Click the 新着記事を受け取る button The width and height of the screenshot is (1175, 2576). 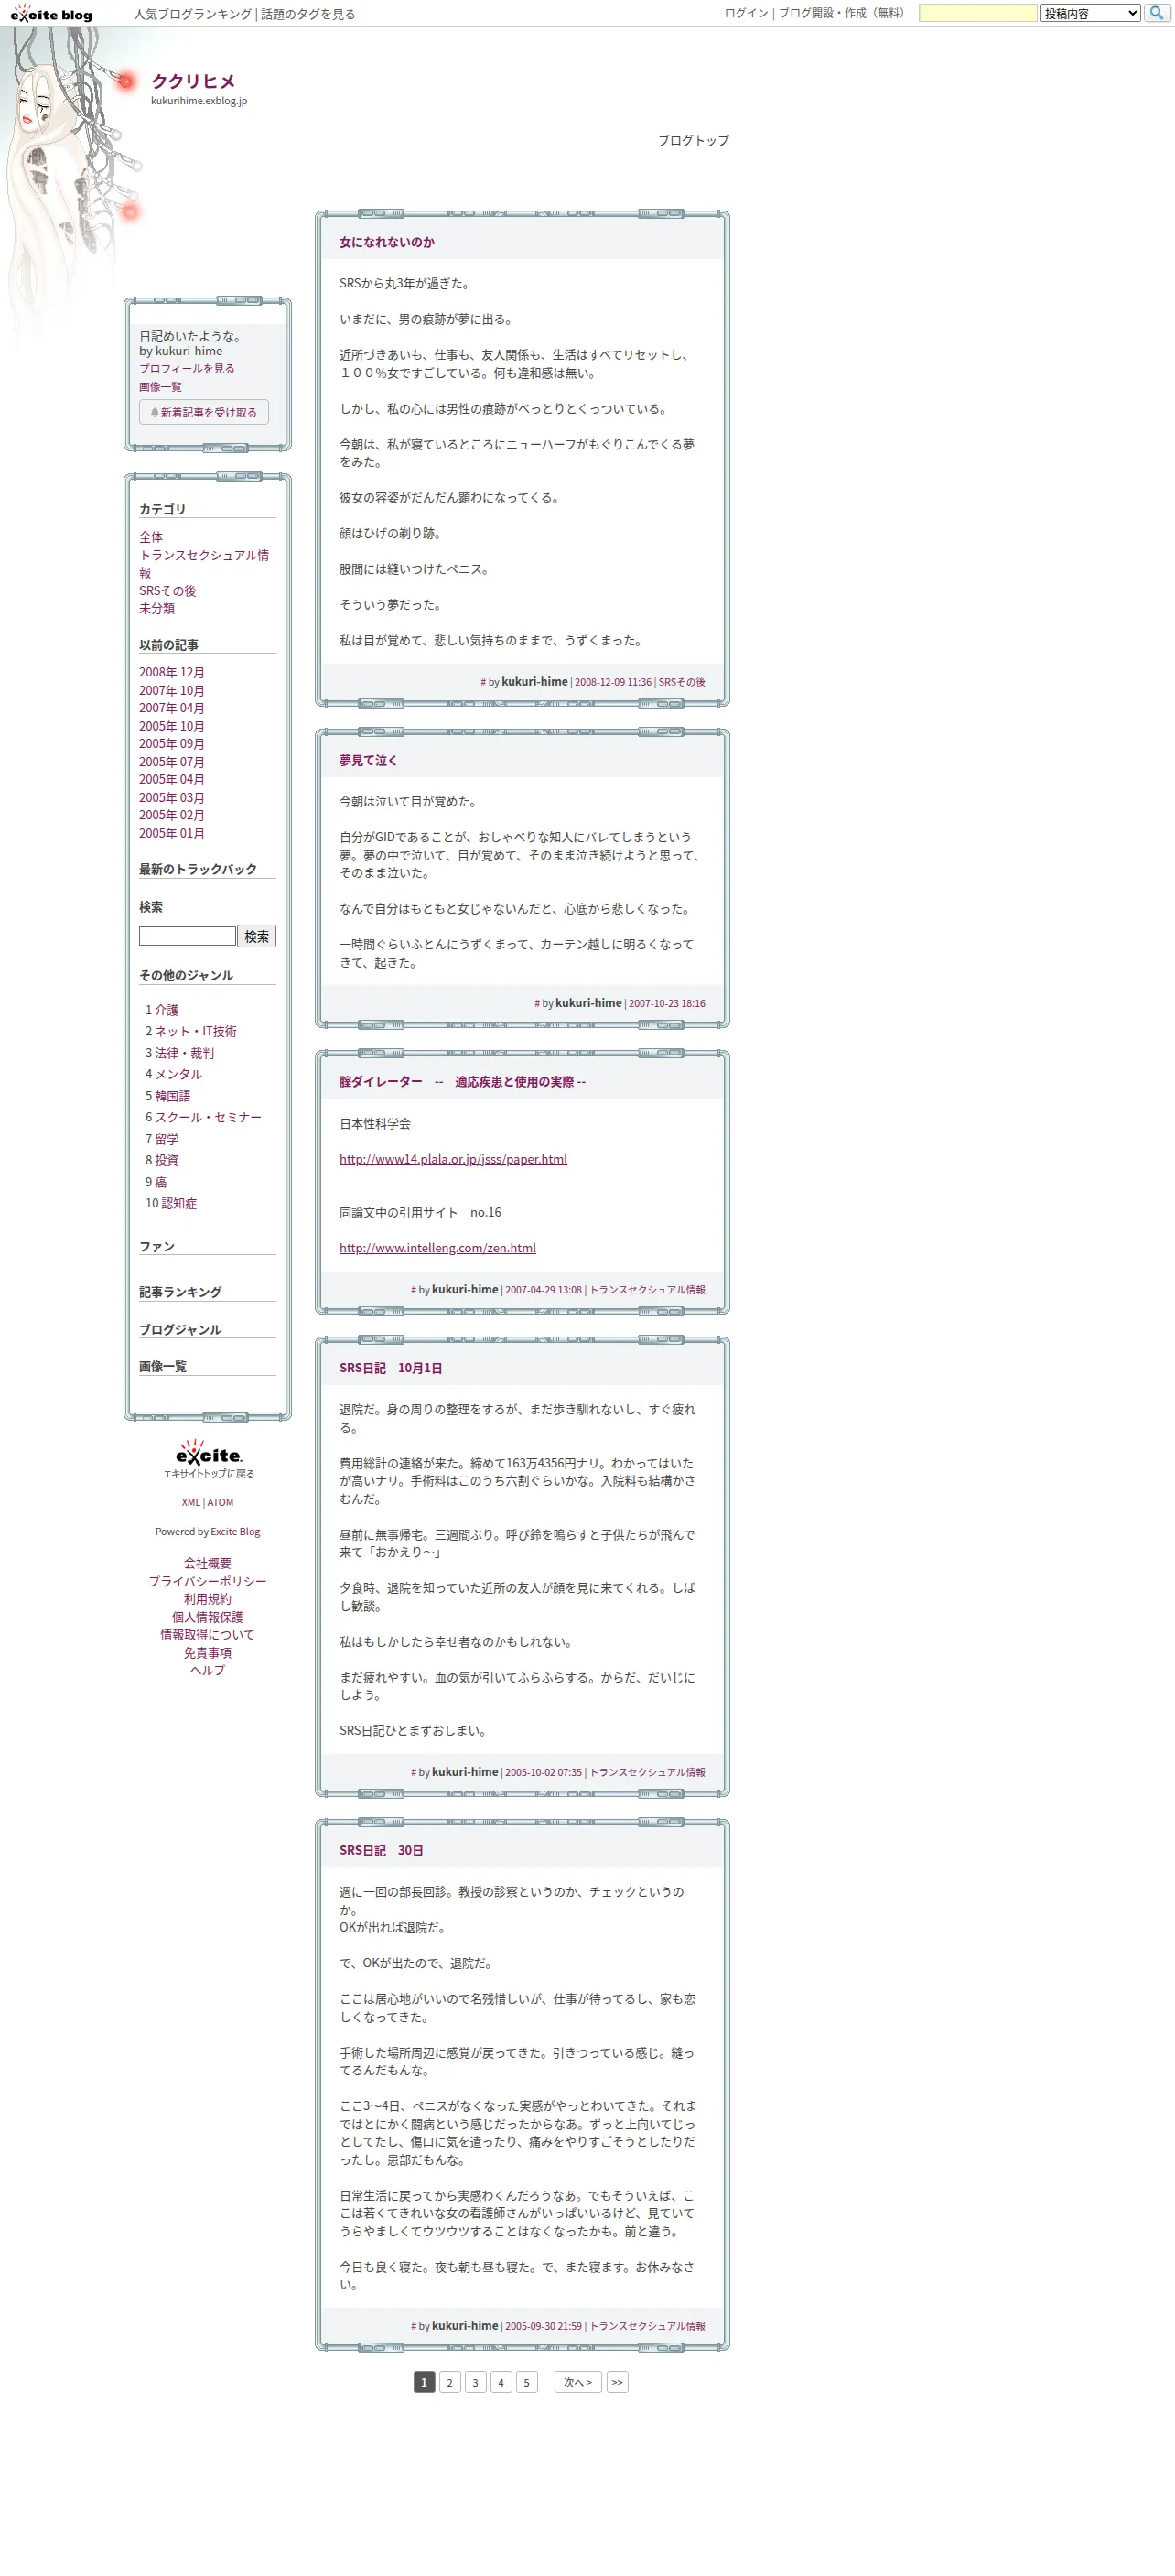point(204,412)
